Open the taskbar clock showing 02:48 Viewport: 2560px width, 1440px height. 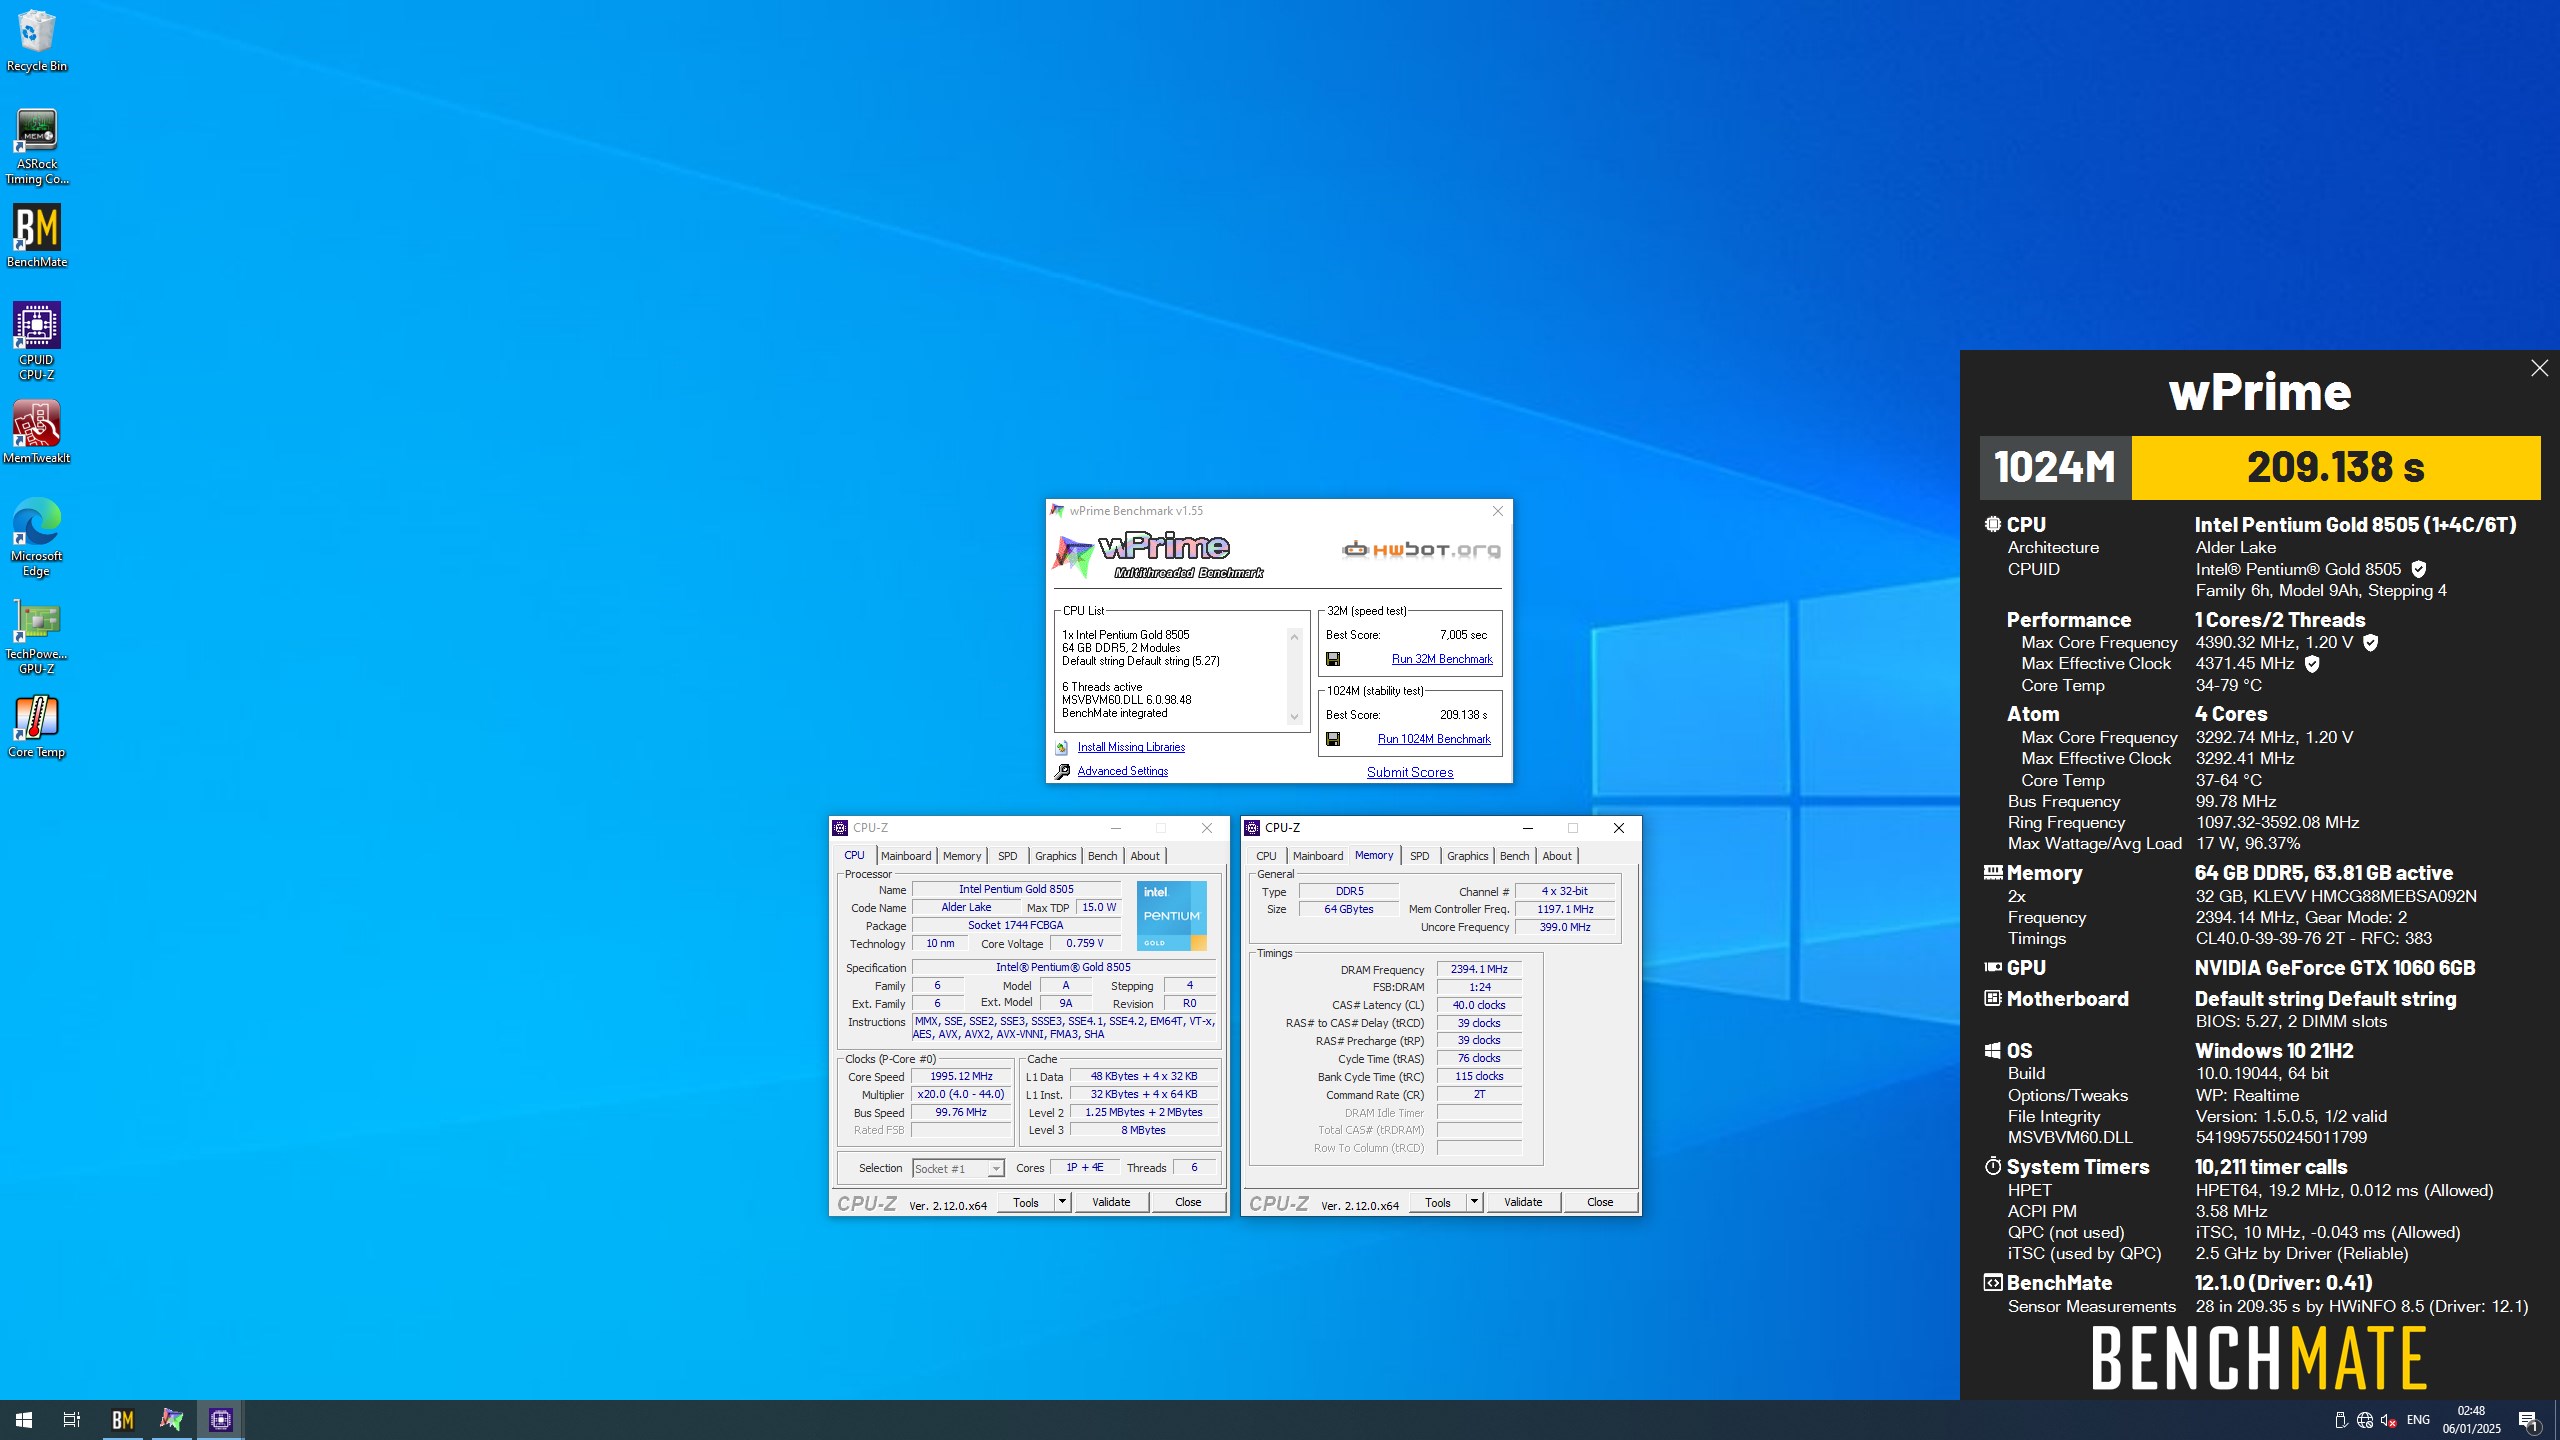click(x=2471, y=1420)
